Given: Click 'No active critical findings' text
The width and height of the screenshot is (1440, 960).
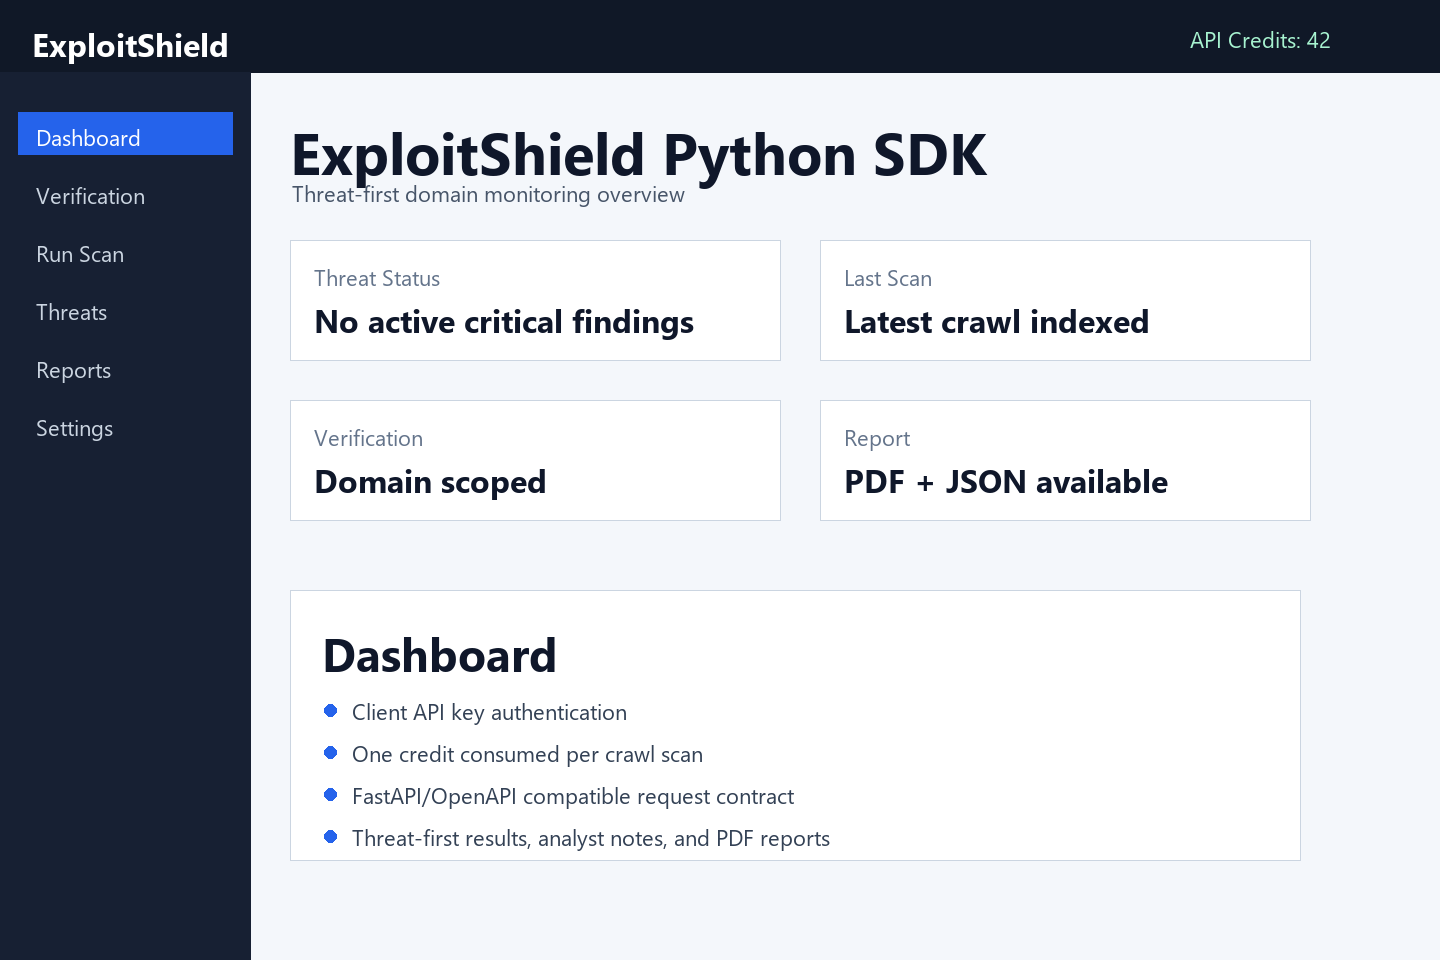Looking at the screenshot, I should tap(504, 322).
